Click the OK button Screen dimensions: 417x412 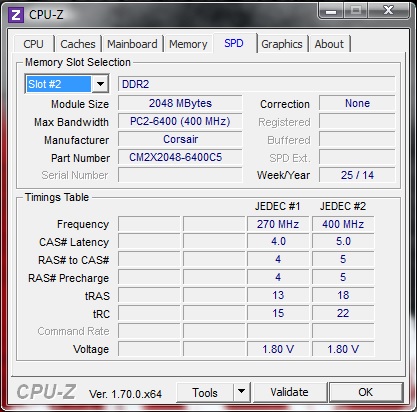(366, 392)
